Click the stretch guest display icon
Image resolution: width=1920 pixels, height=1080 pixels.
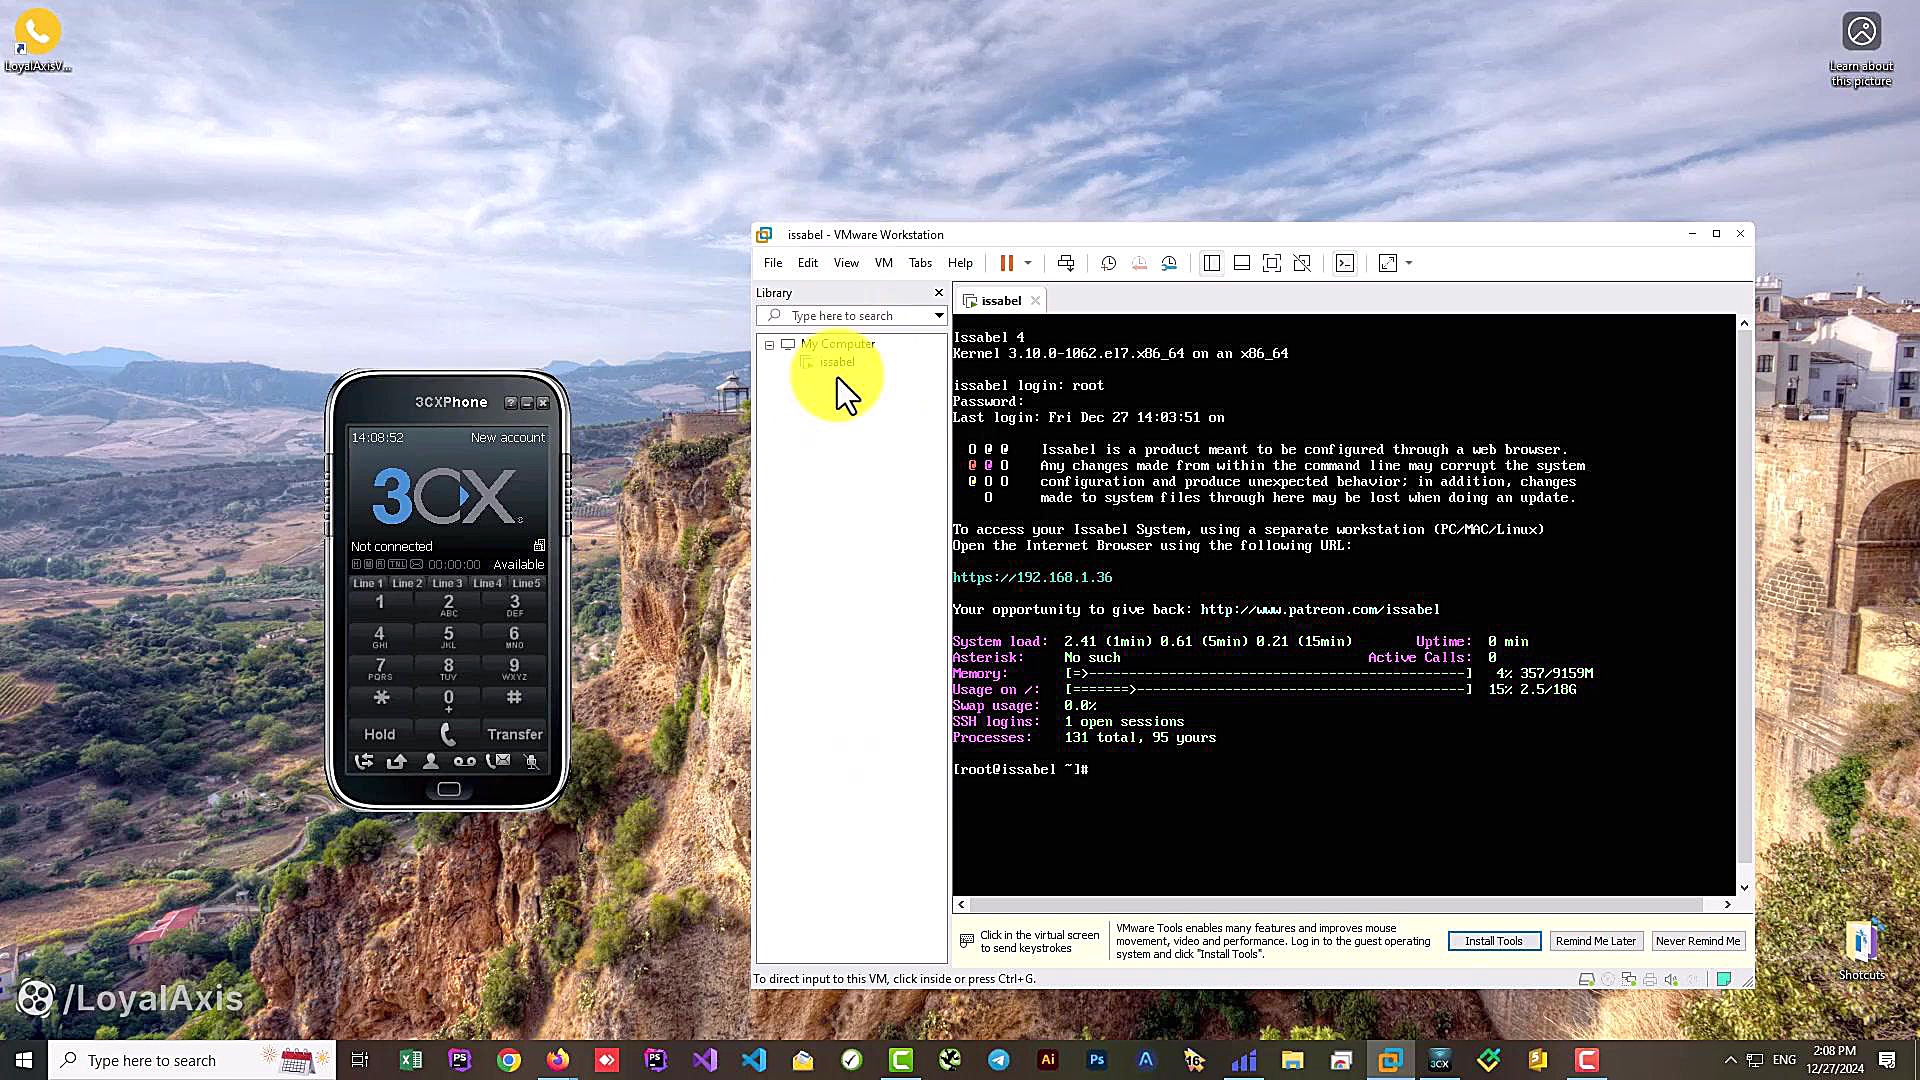pos(1388,263)
